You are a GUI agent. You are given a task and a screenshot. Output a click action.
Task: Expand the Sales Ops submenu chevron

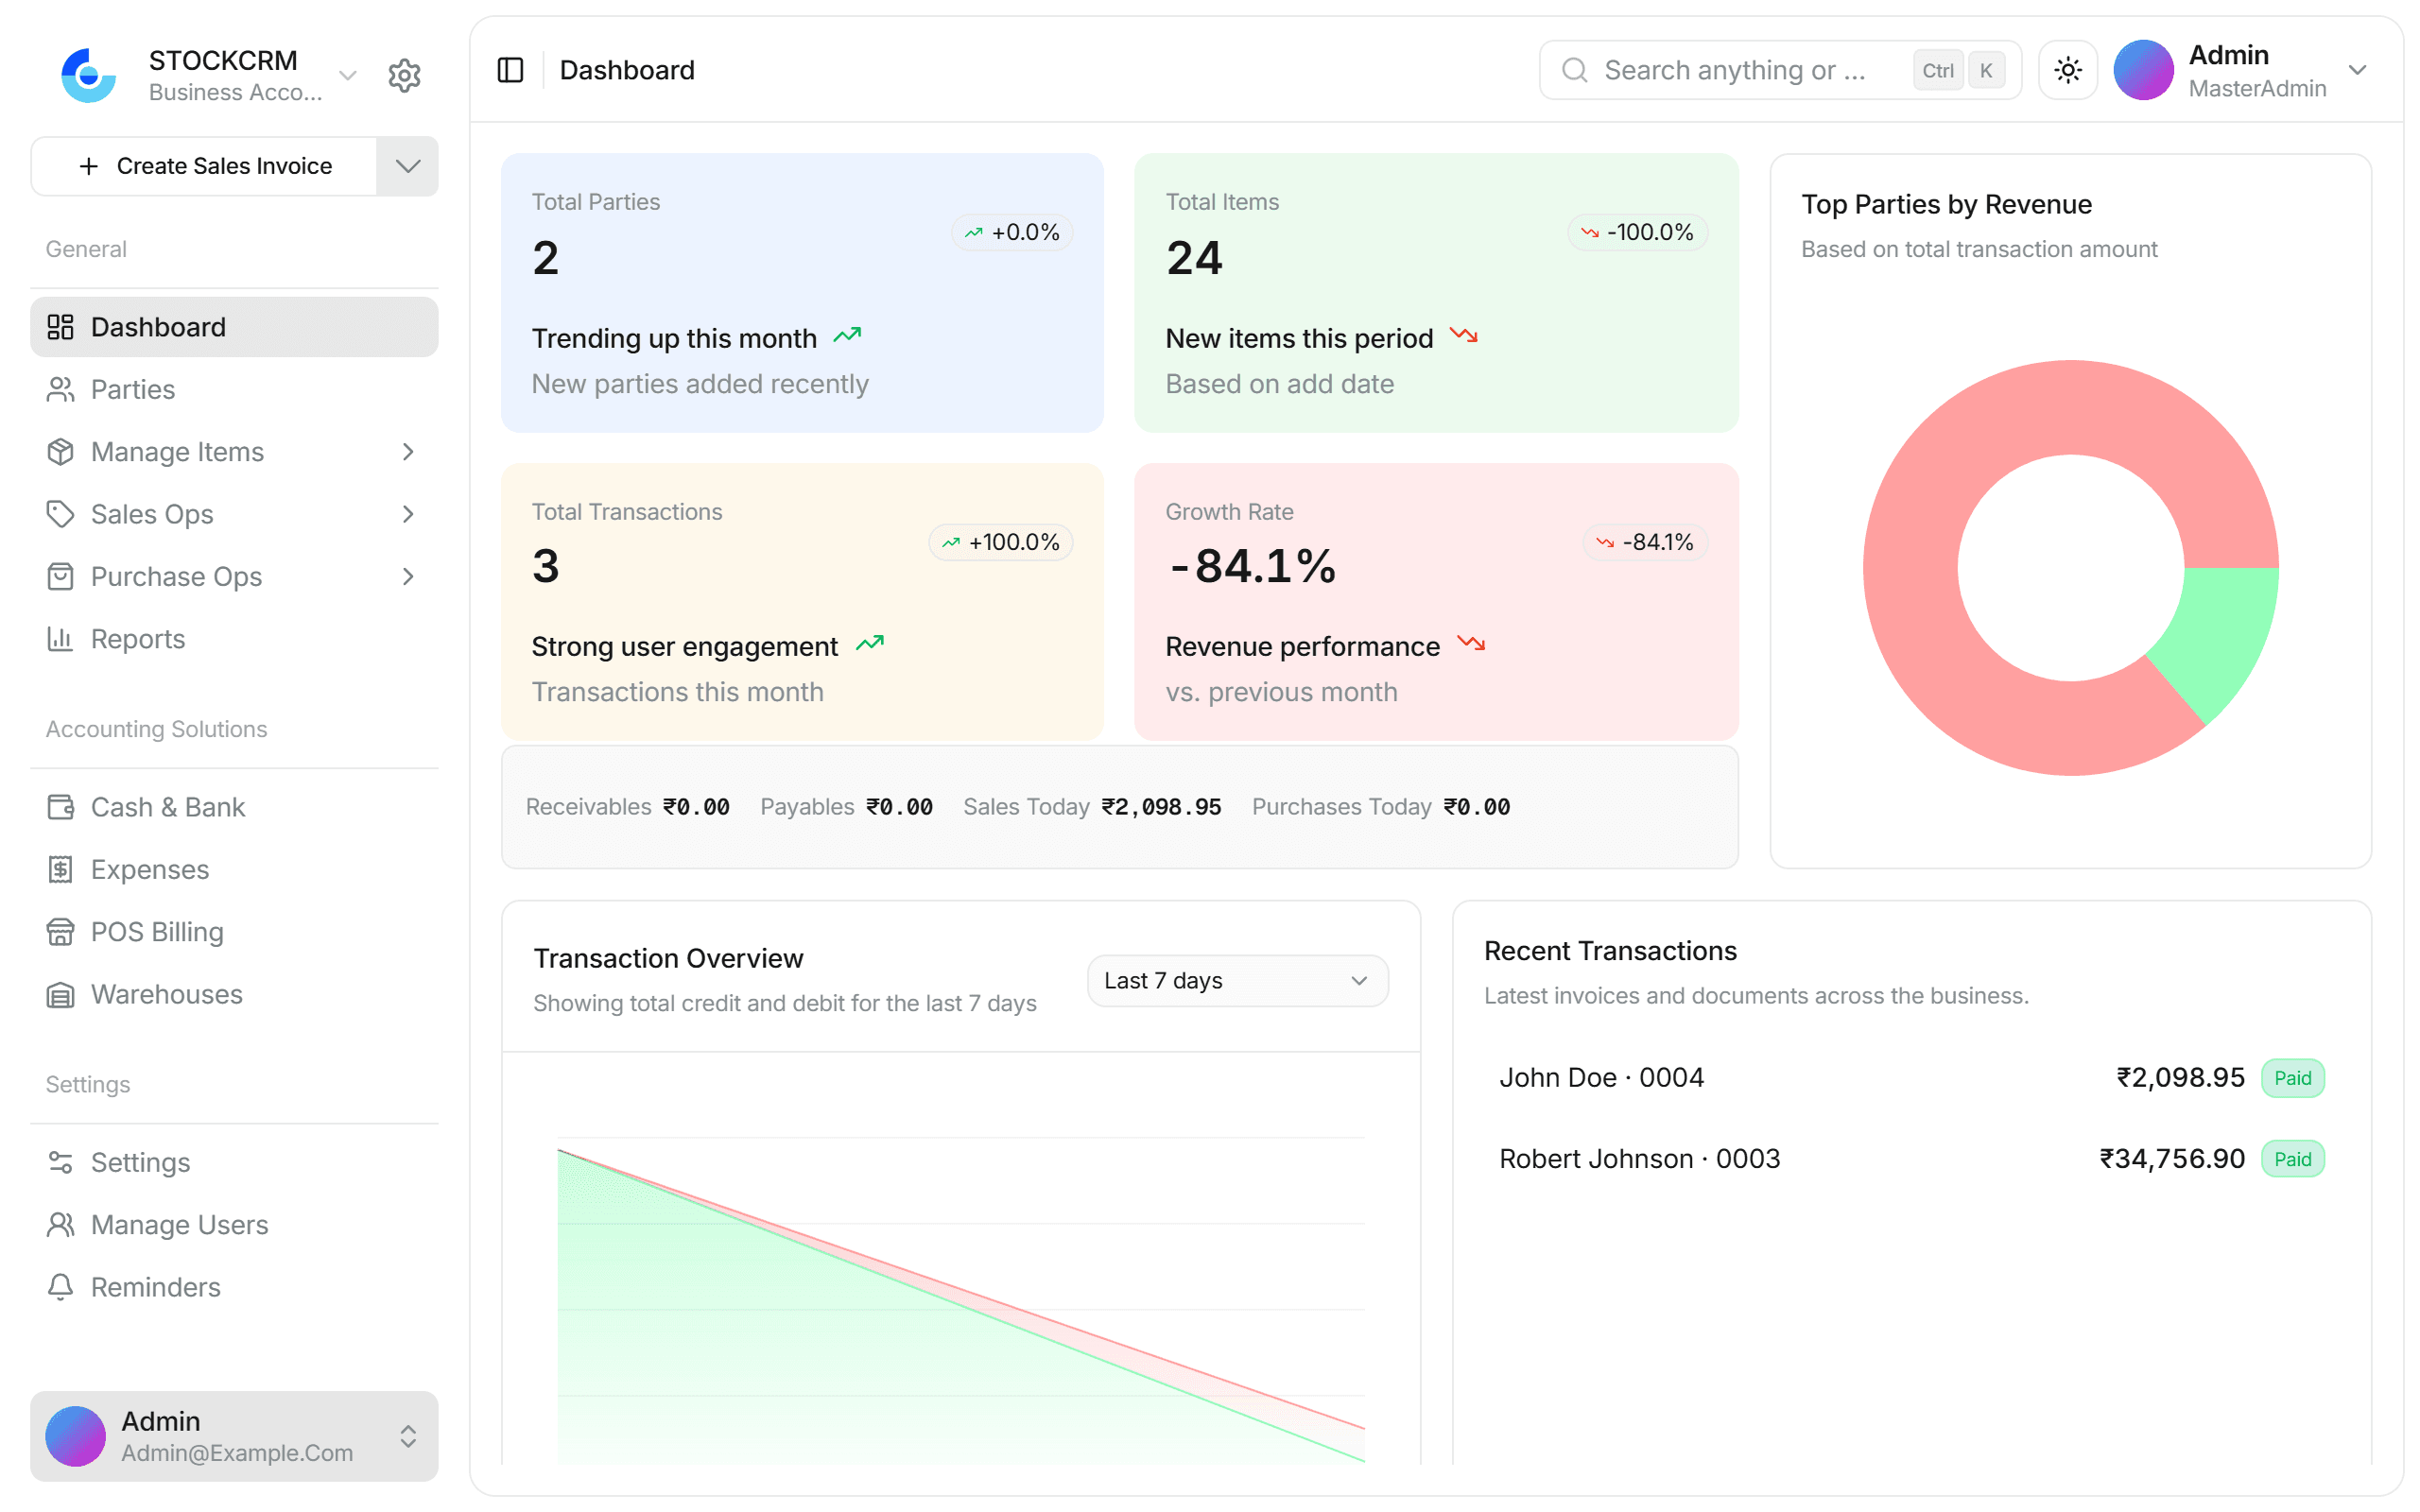408,514
